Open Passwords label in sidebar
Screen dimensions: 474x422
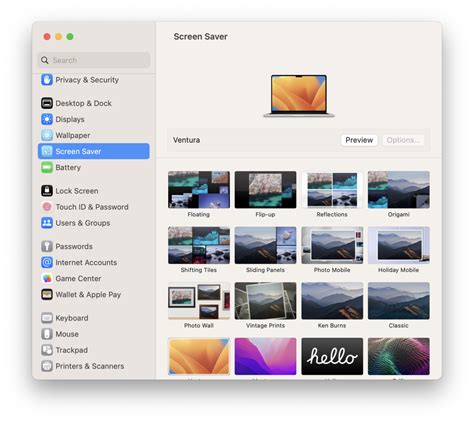[x=74, y=246]
